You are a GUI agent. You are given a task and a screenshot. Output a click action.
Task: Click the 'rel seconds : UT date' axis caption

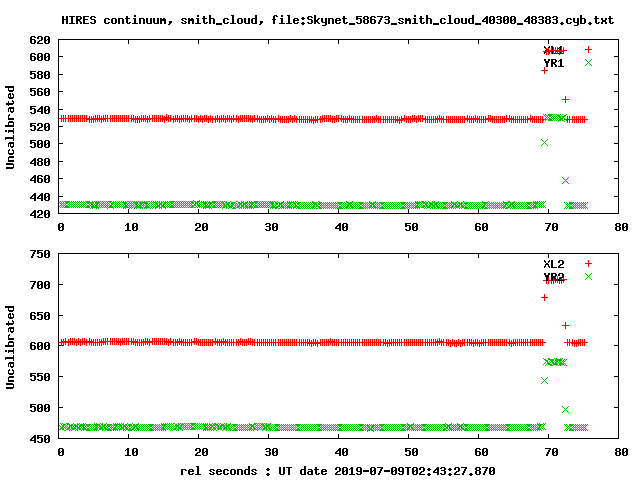coord(338,471)
